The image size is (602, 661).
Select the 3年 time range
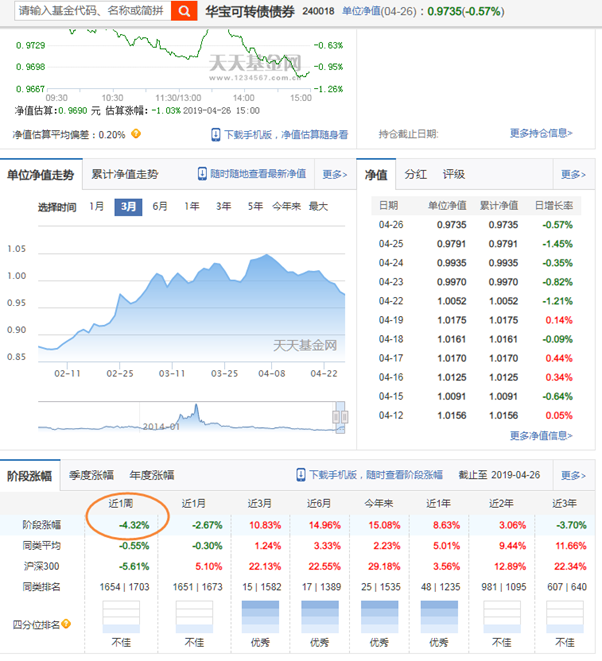tap(223, 207)
